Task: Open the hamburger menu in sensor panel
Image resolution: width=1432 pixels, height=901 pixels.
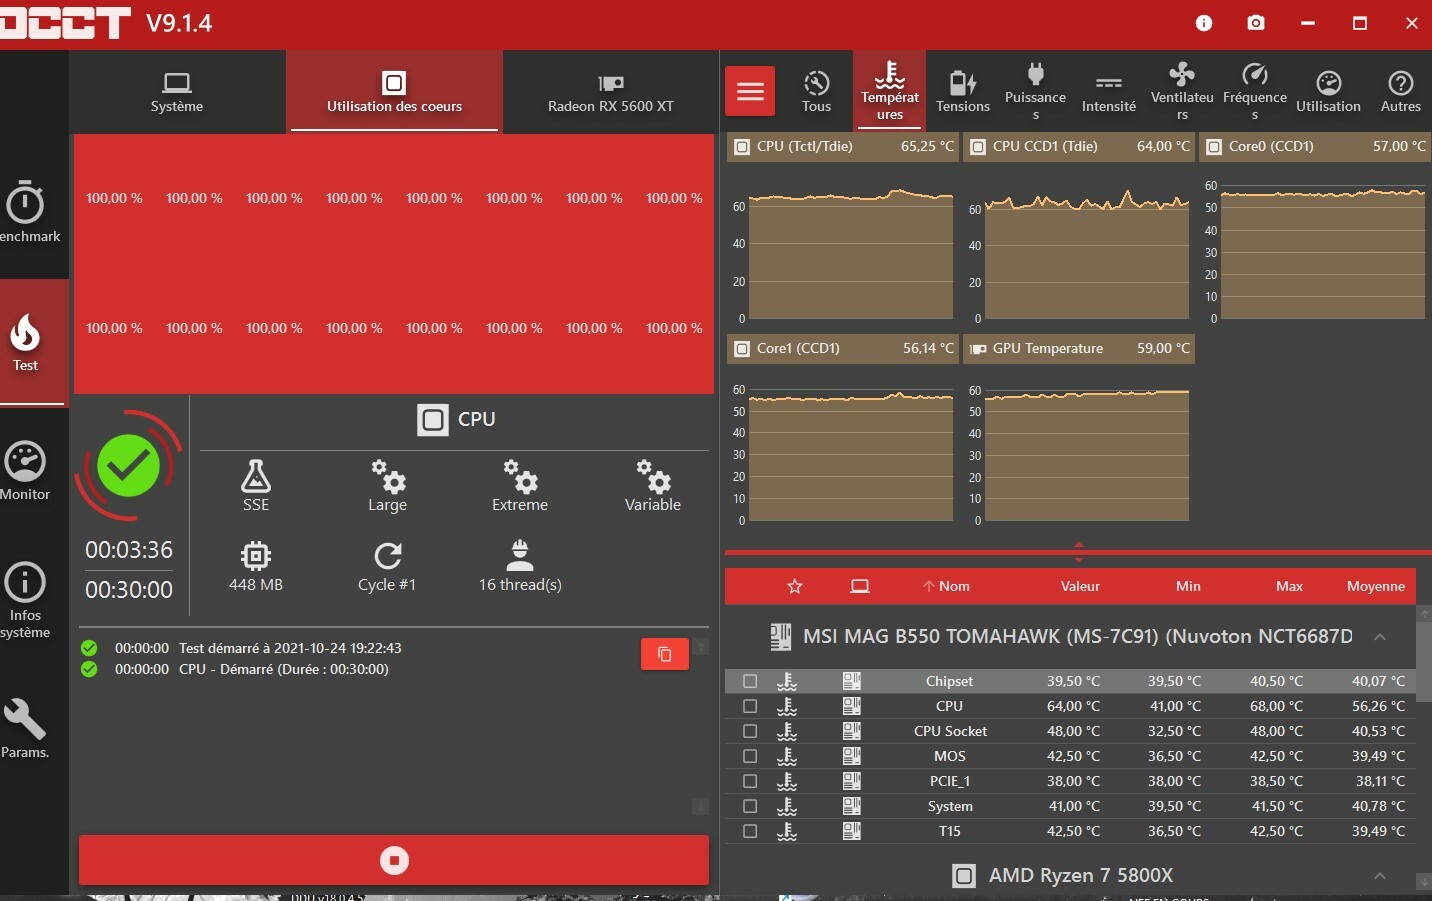Action: 750,92
